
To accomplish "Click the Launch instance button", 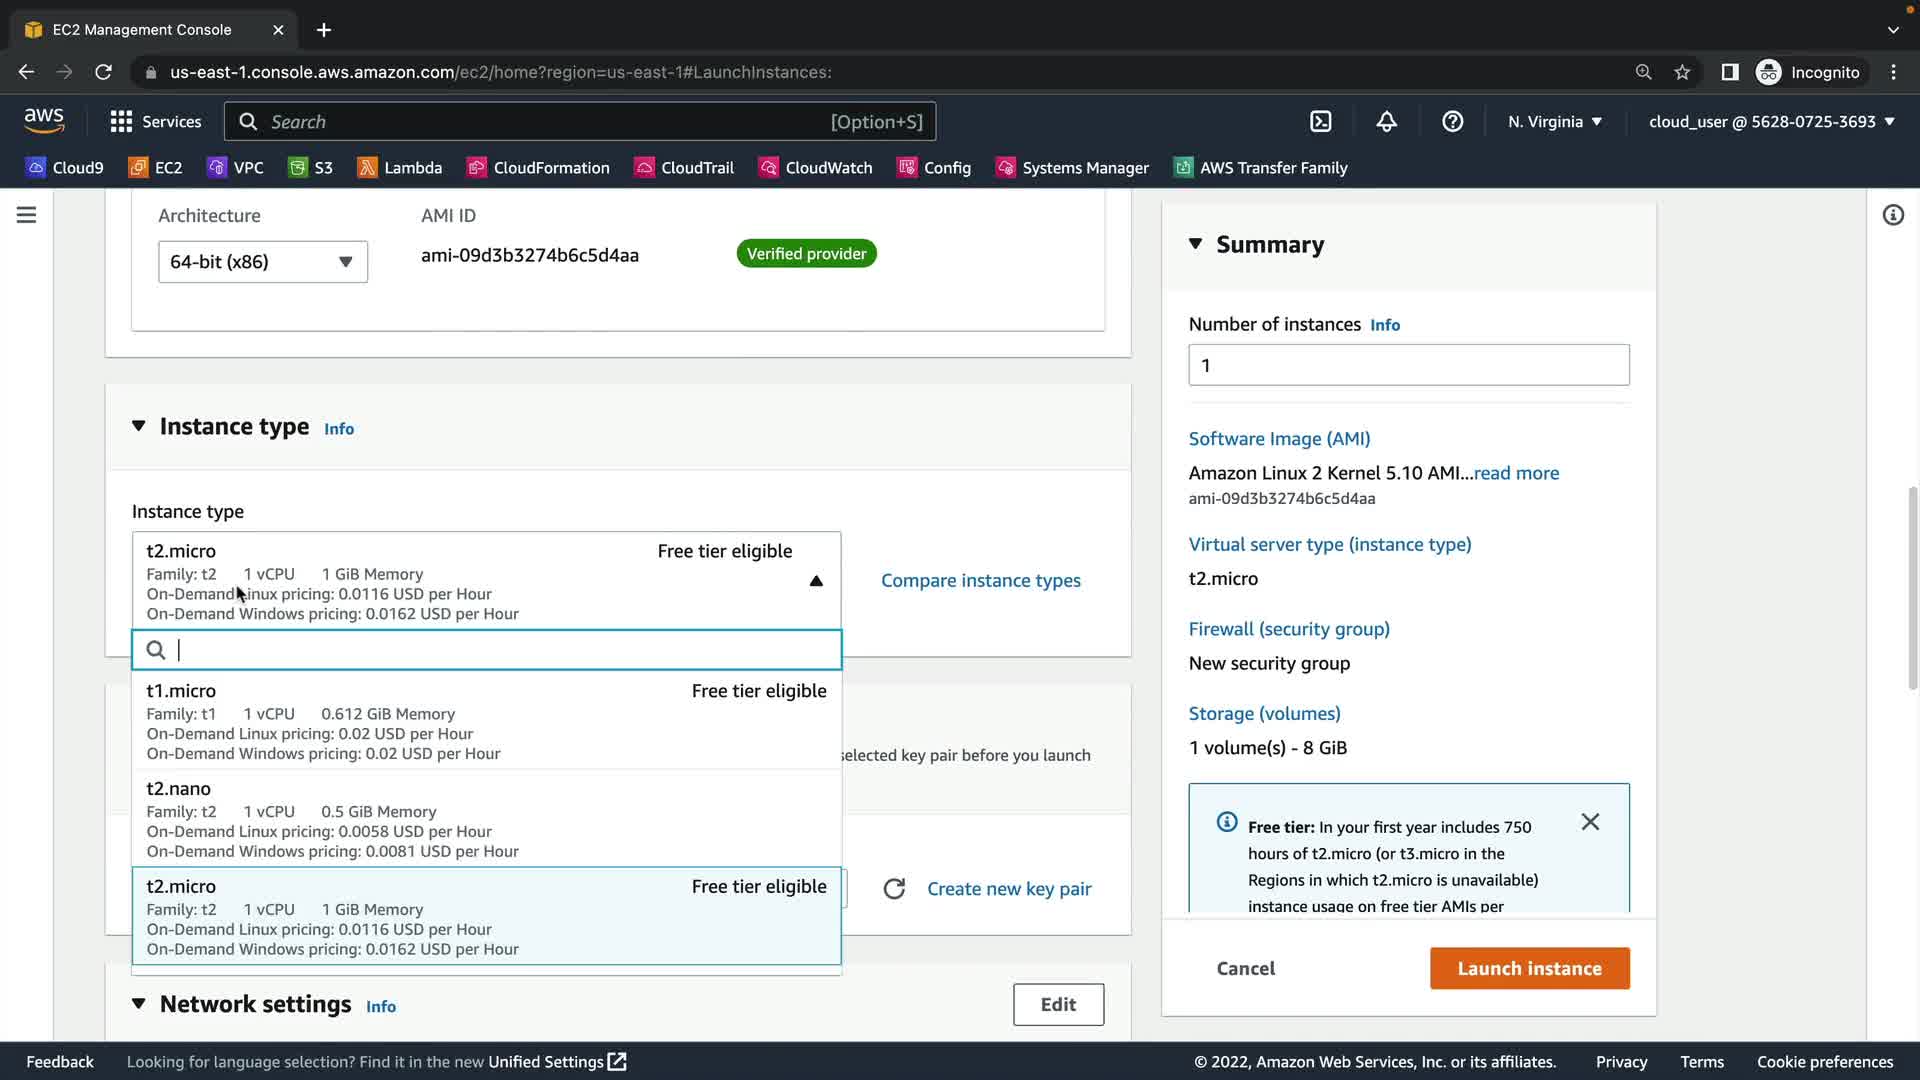I will (1529, 968).
